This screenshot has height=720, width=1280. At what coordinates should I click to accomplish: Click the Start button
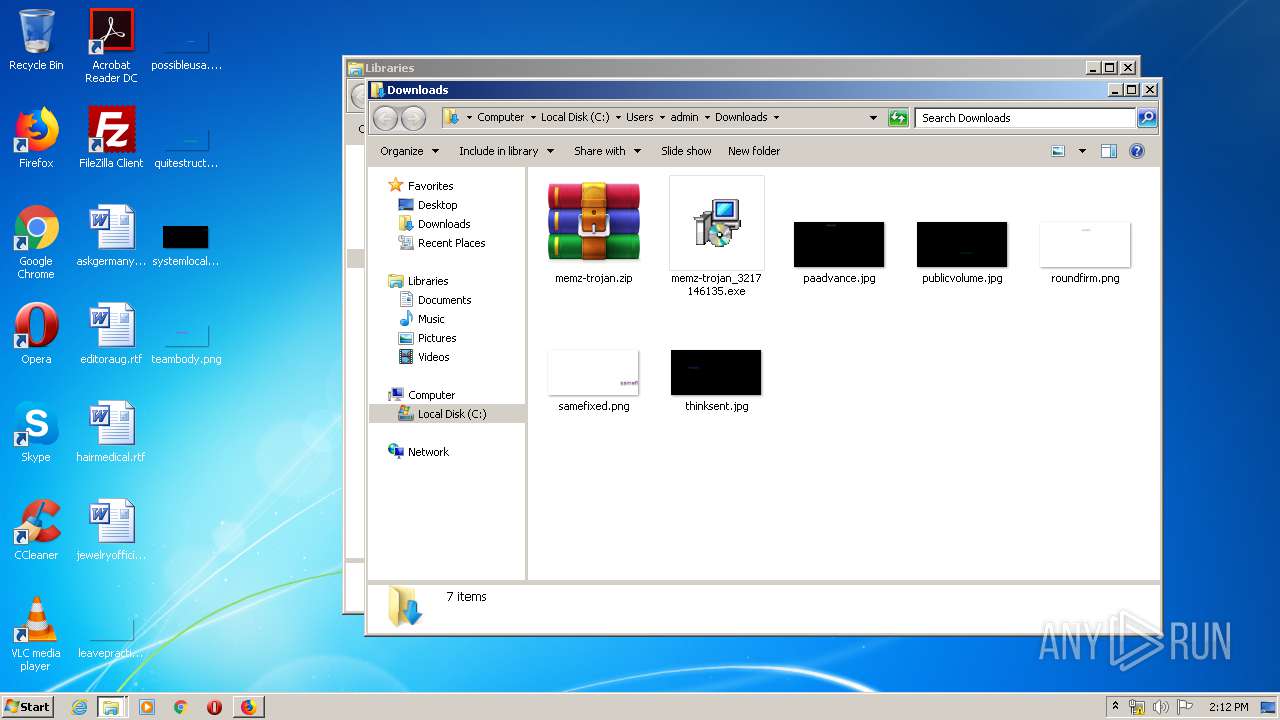28,707
